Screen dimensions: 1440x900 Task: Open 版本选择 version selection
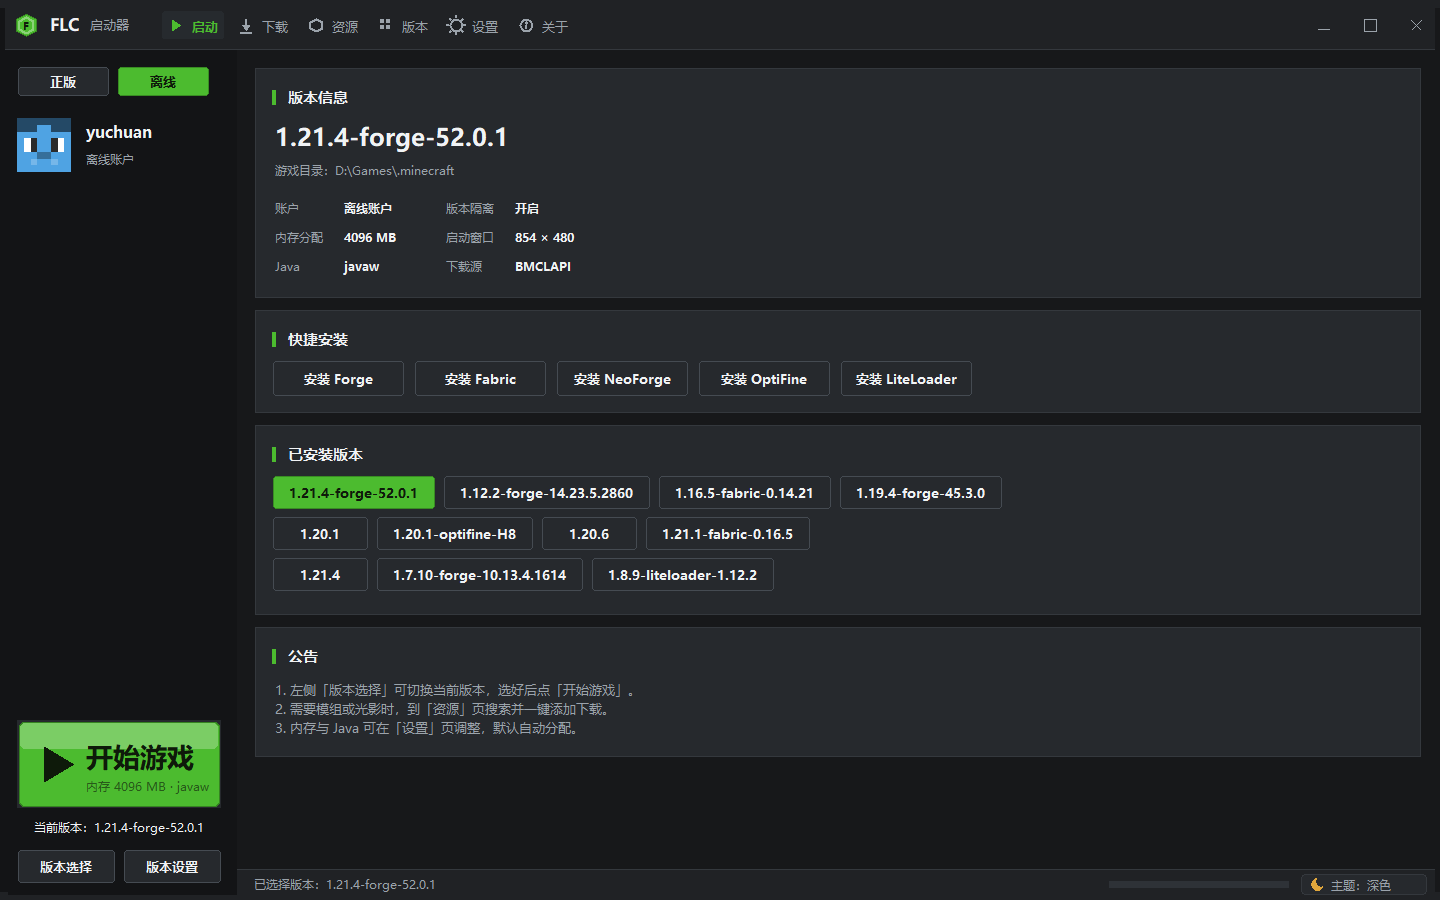coord(66,867)
